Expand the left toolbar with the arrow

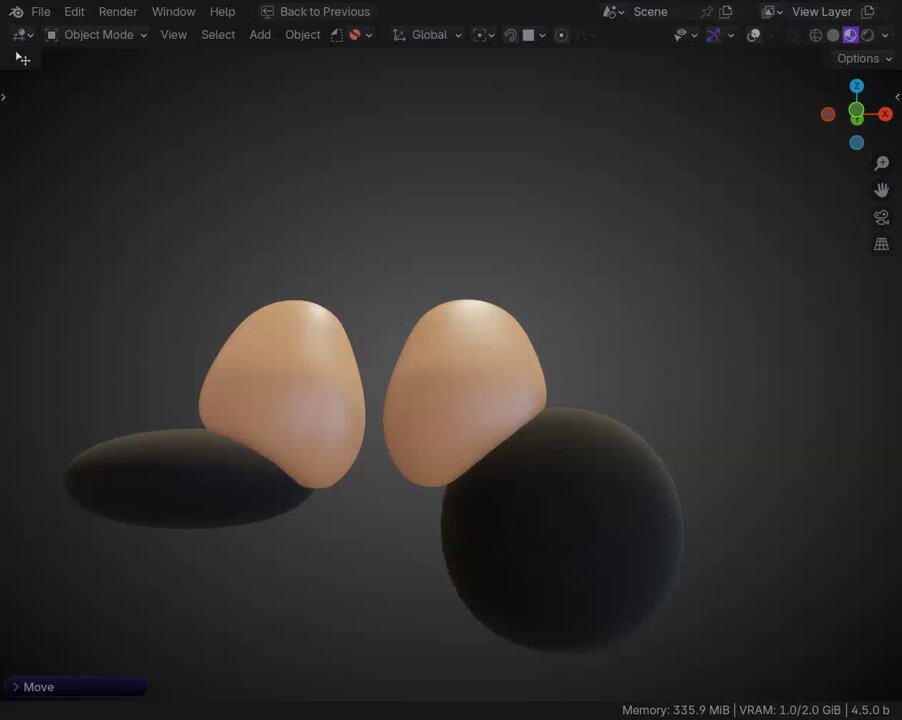(3, 97)
